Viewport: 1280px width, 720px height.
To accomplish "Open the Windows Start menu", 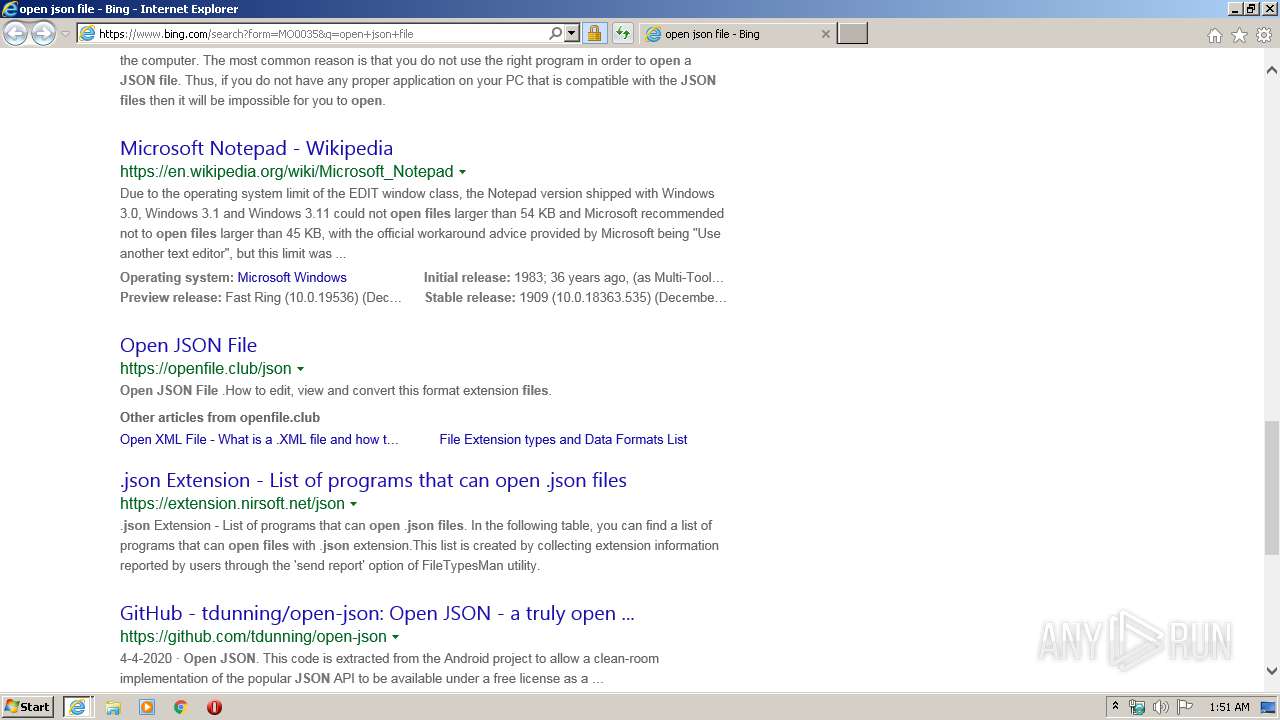I will 28,706.
